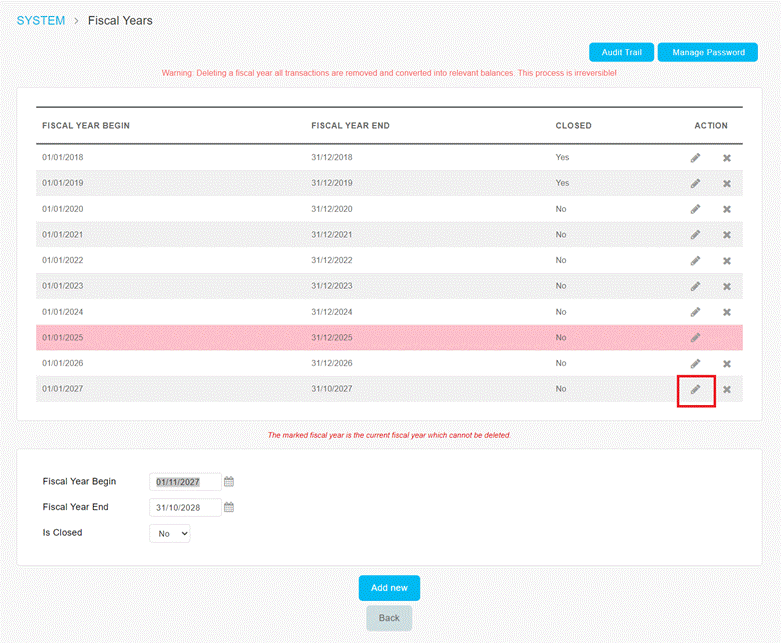Navigate to SYSTEM breadcrumb link
The height and width of the screenshot is (643, 781).
point(41,20)
